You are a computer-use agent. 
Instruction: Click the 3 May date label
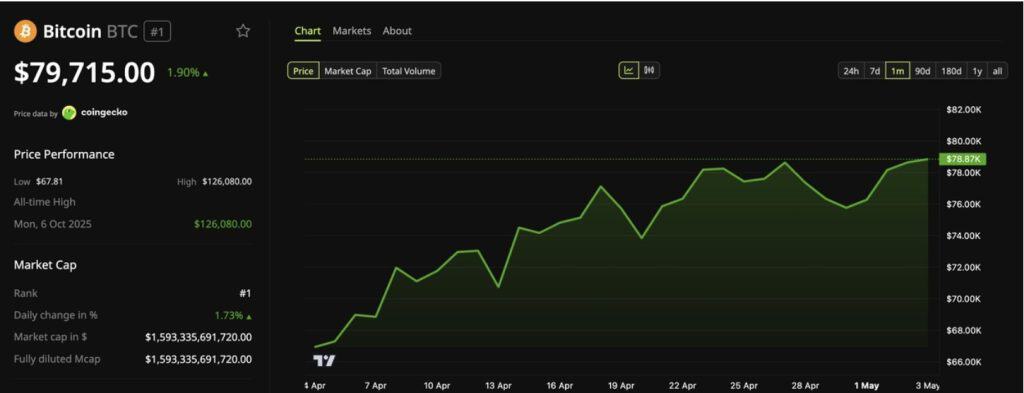tap(927, 386)
